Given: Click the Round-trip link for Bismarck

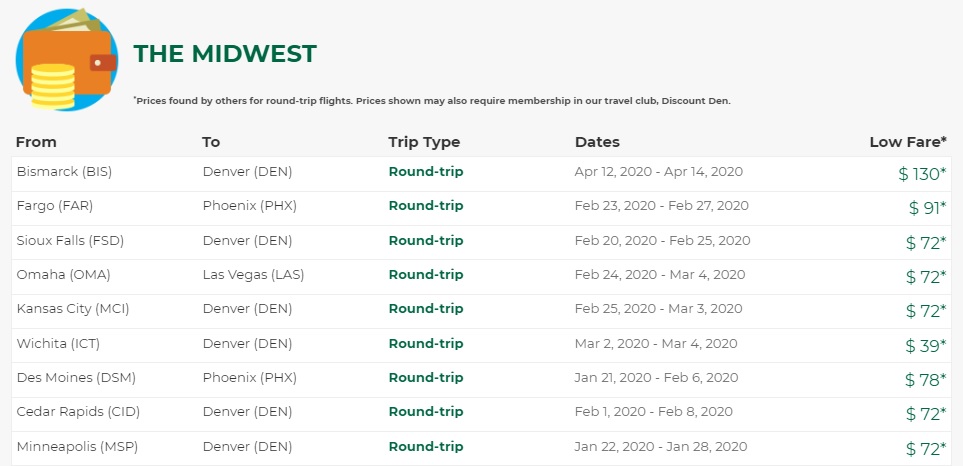Looking at the screenshot, I should pyautogui.click(x=426, y=172).
